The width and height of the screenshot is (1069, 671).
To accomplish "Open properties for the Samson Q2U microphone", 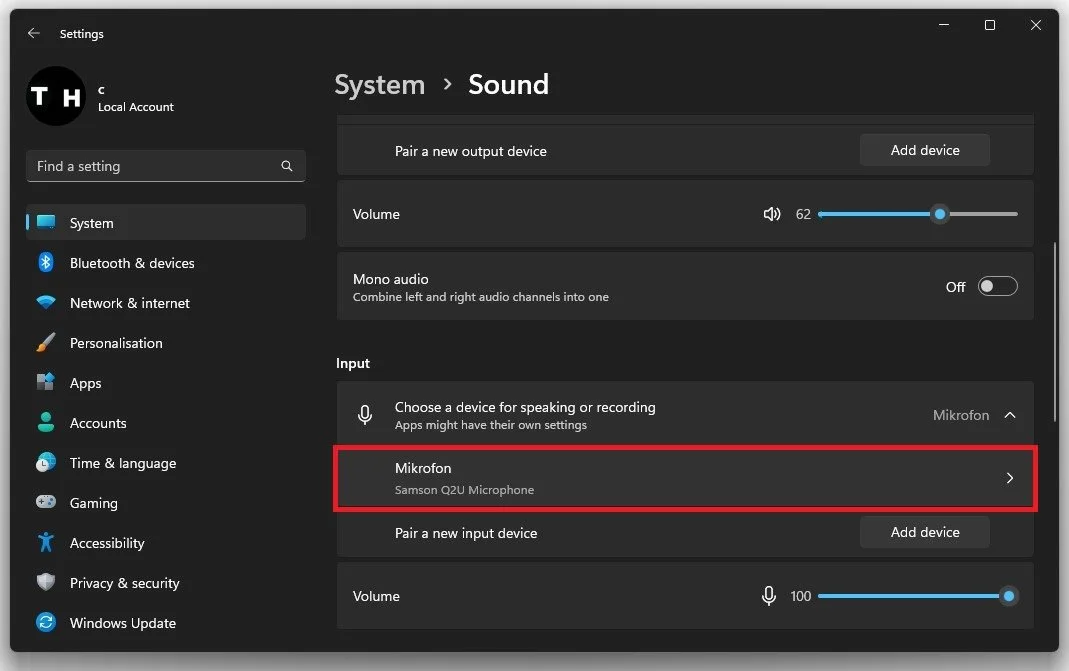I will pyautogui.click(x=684, y=478).
